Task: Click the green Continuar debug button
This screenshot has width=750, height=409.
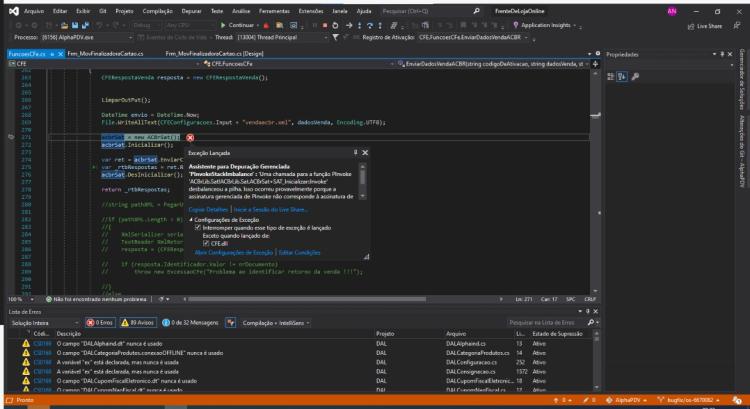Action: tap(237, 25)
